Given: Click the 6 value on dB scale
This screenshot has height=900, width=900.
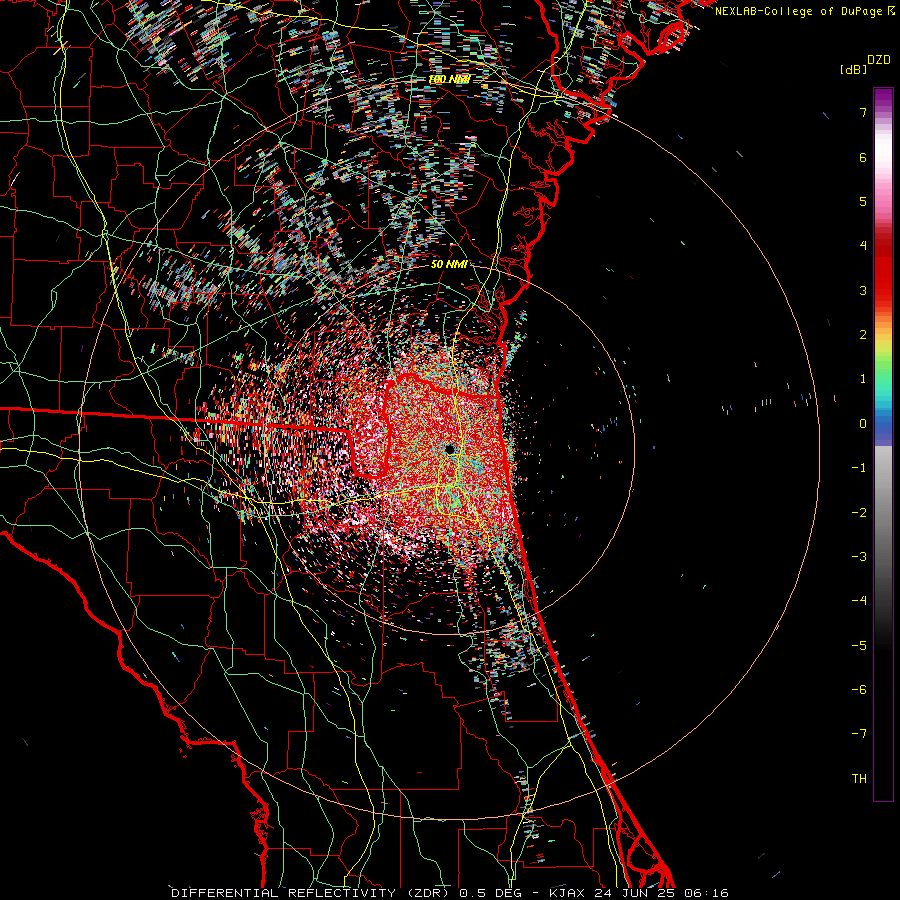Looking at the screenshot, I should click(863, 157).
